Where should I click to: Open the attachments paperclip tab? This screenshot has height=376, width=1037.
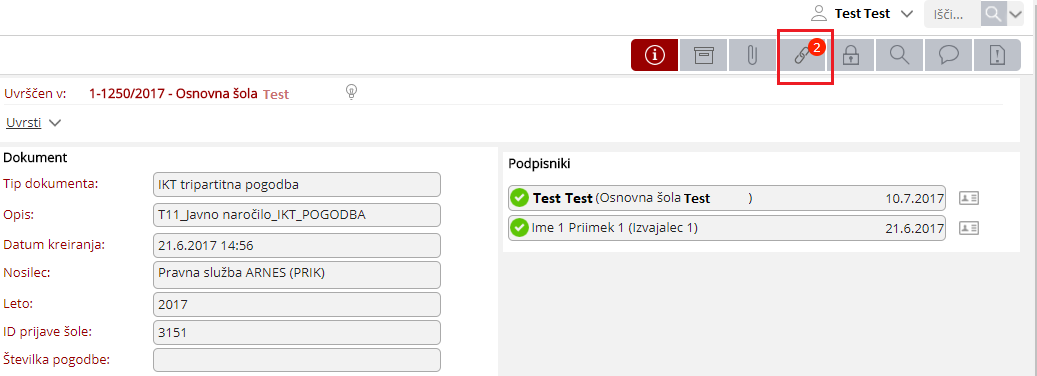(752, 56)
